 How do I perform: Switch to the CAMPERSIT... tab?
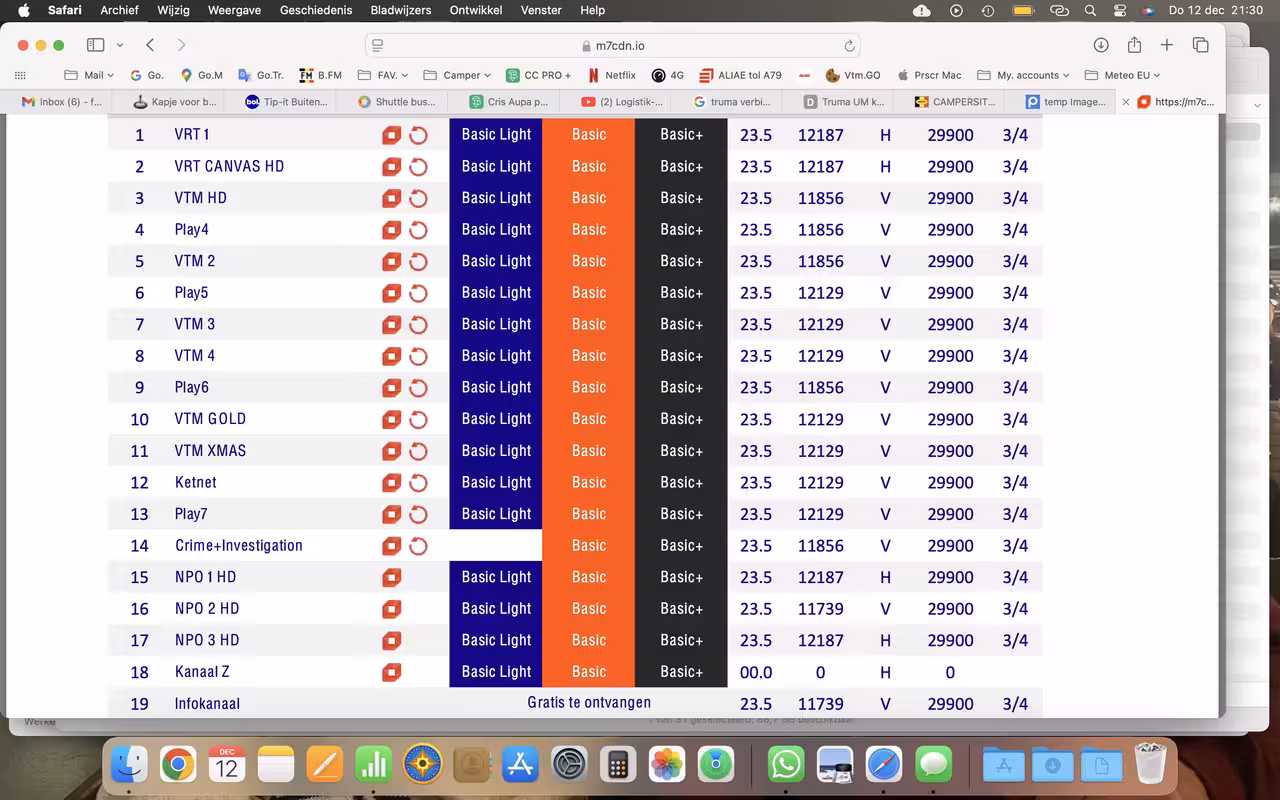(x=956, y=102)
